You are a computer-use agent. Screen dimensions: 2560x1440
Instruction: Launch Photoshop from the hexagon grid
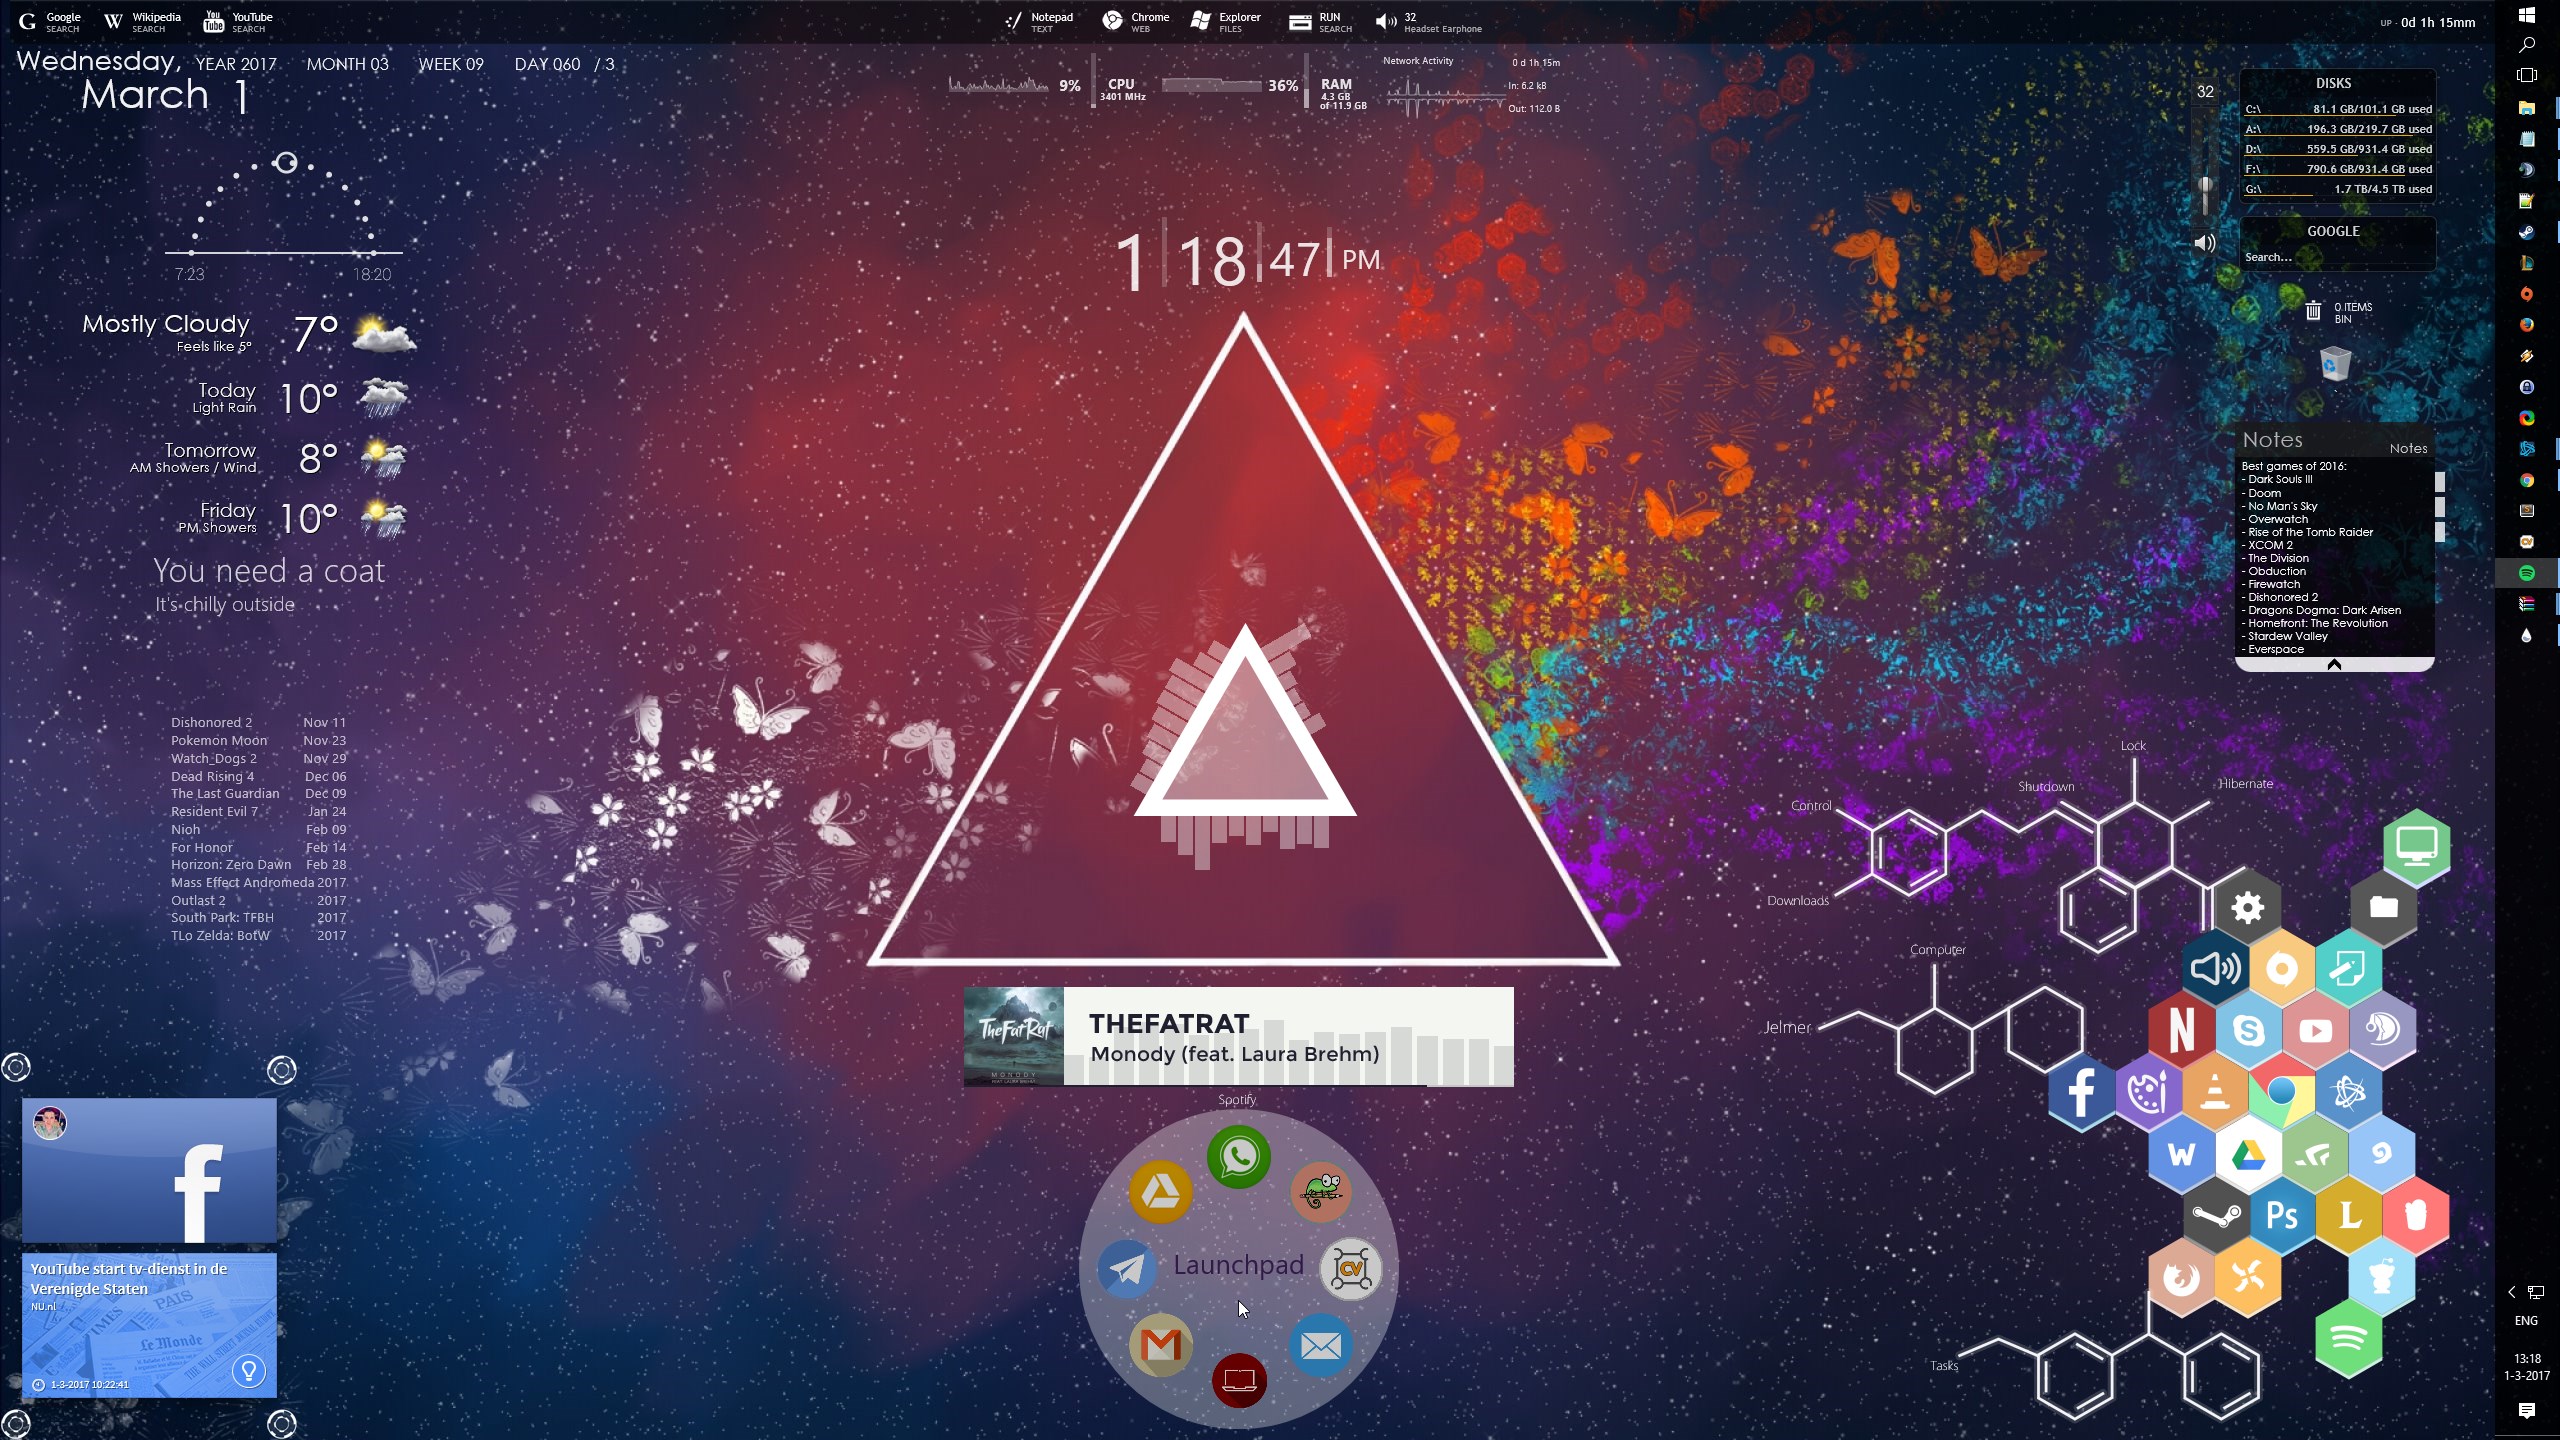[x=2281, y=1215]
